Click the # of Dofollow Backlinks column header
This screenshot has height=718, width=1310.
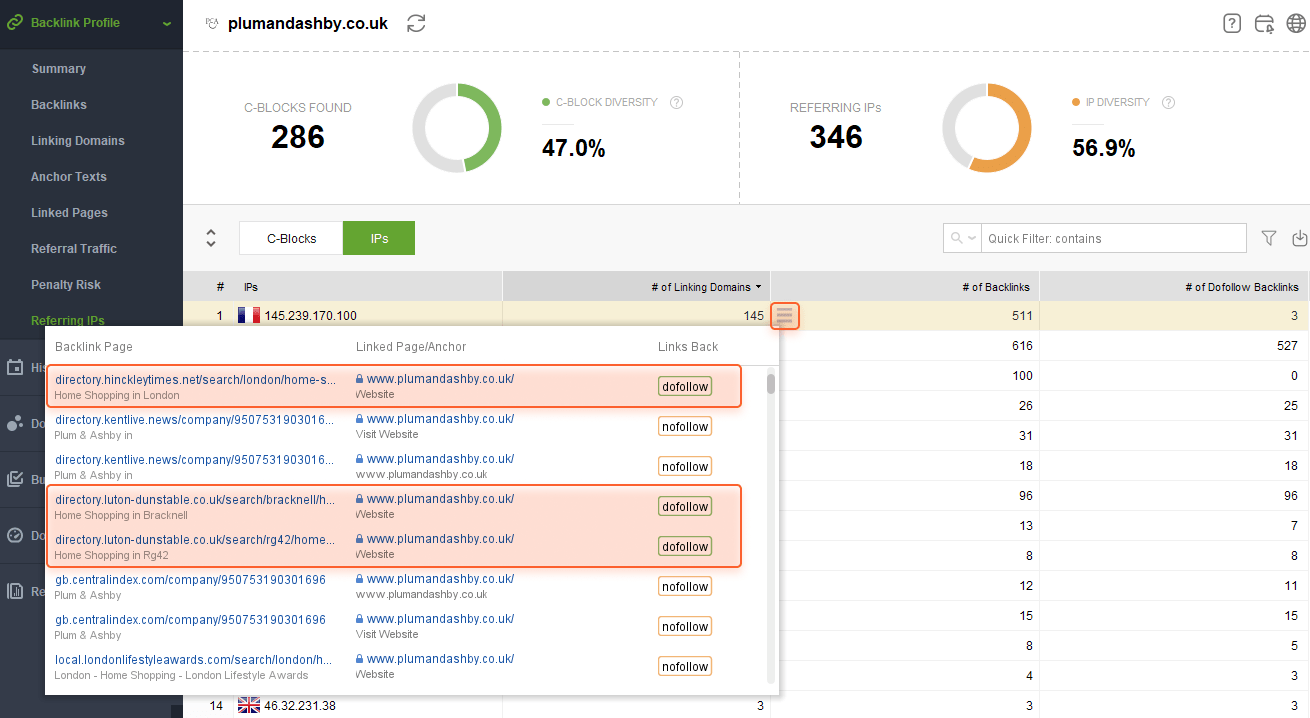coord(1174,287)
